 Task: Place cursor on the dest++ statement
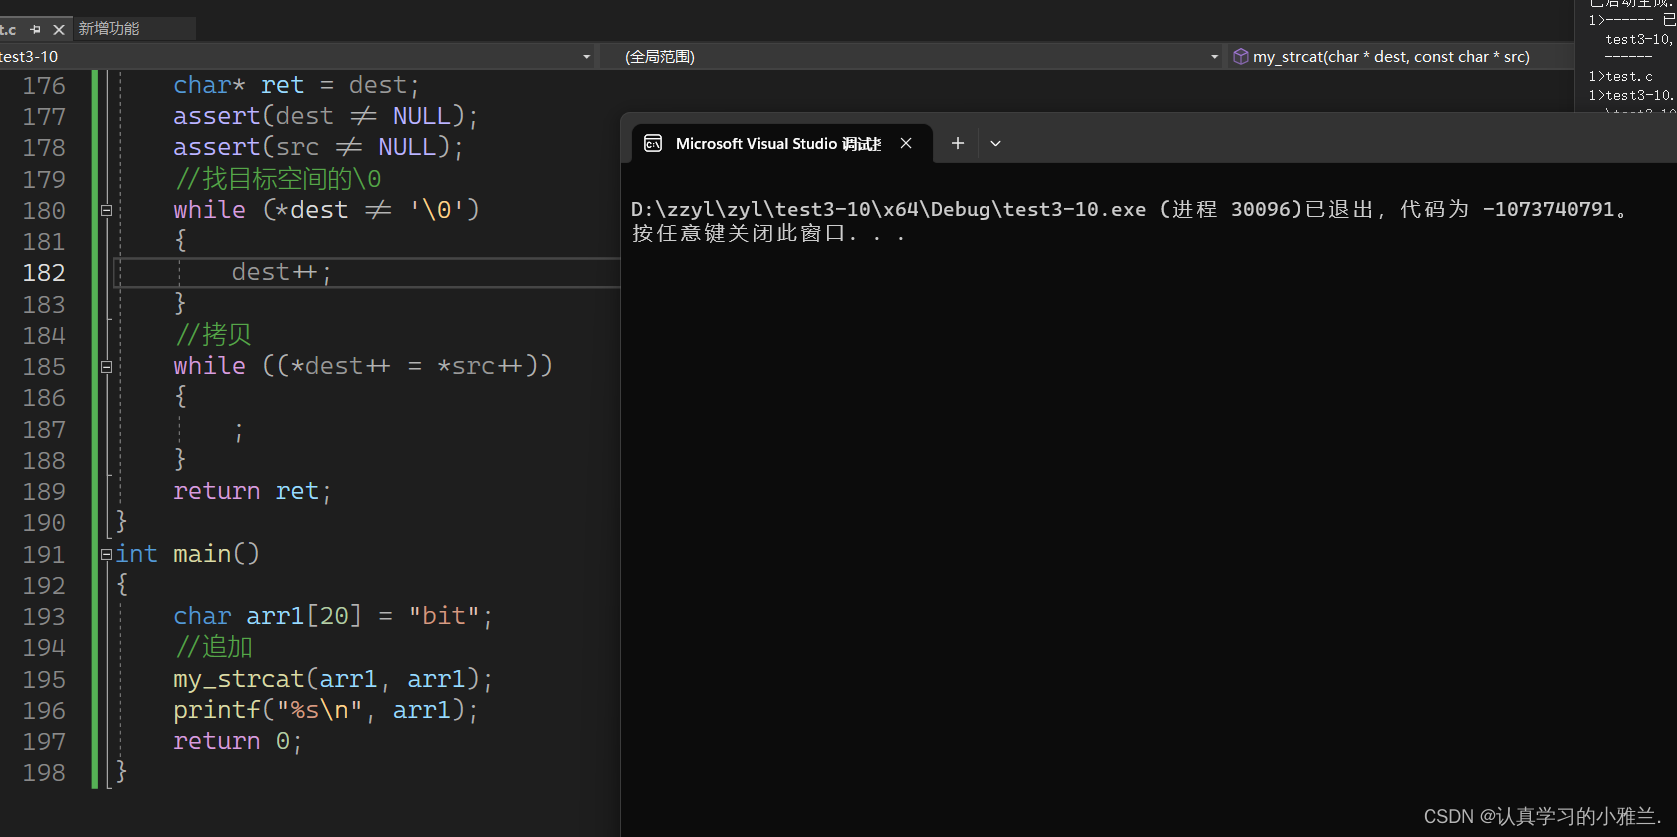[x=281, y=273]
